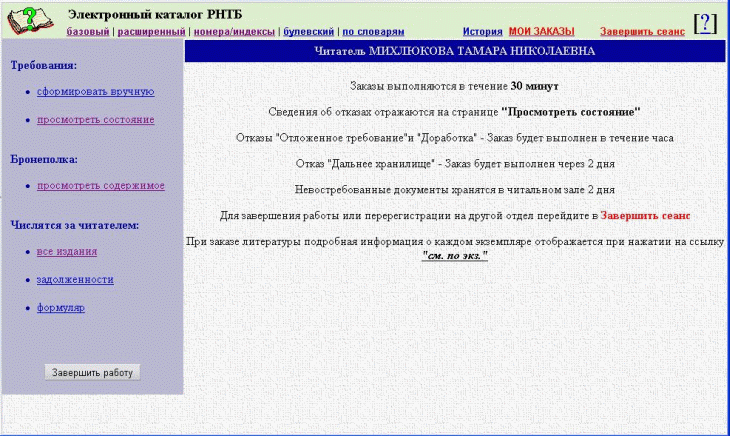Viewport: 730px width, 436px height.
Task: Open номера/индексы search link
Action: coord(233,32)
